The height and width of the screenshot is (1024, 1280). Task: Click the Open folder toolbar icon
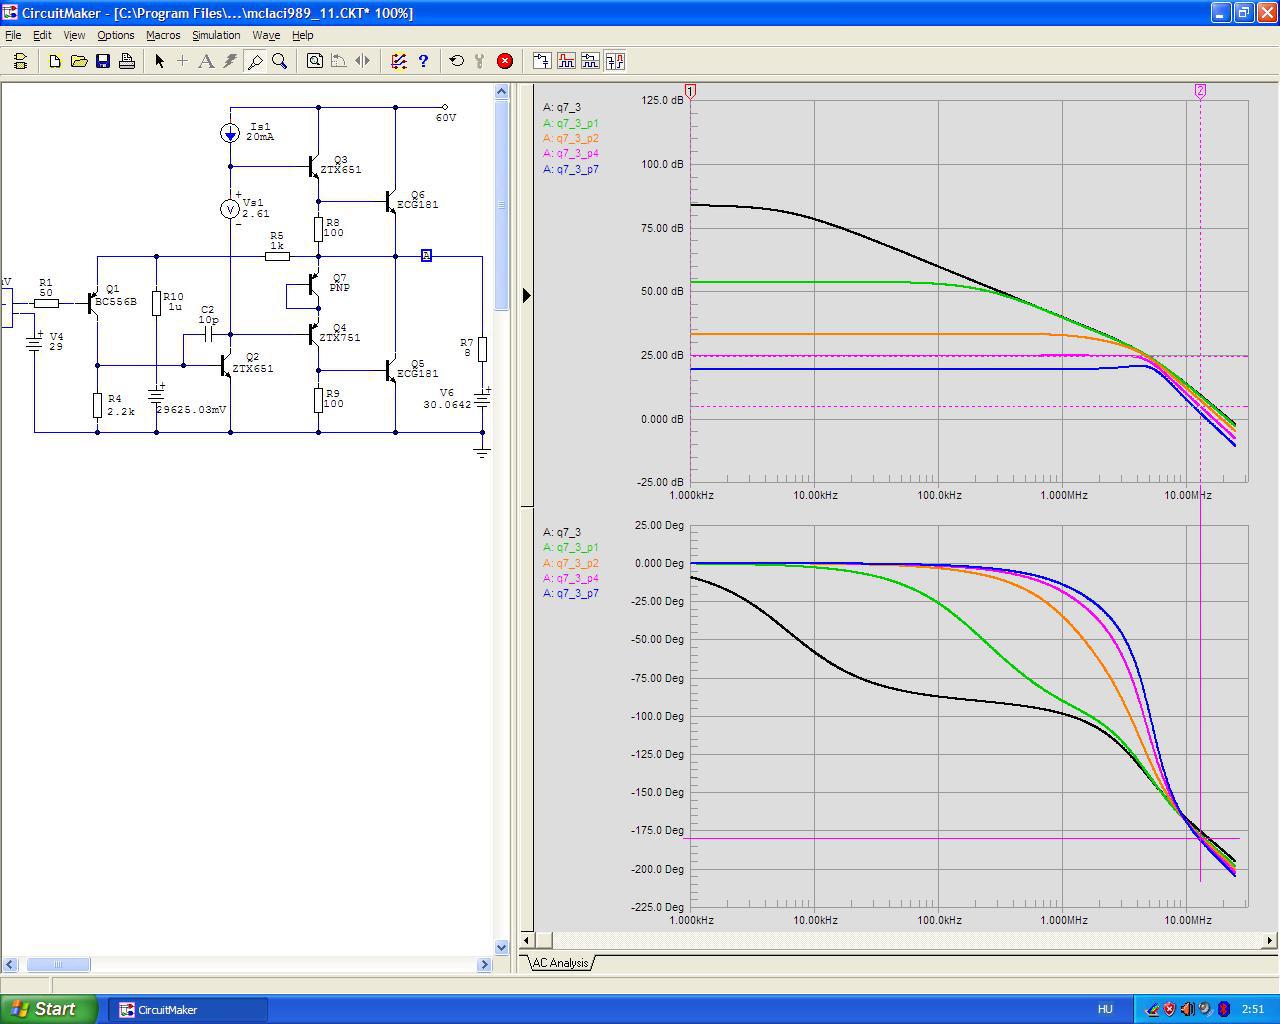pyautogui.click(x=79, y=61)
